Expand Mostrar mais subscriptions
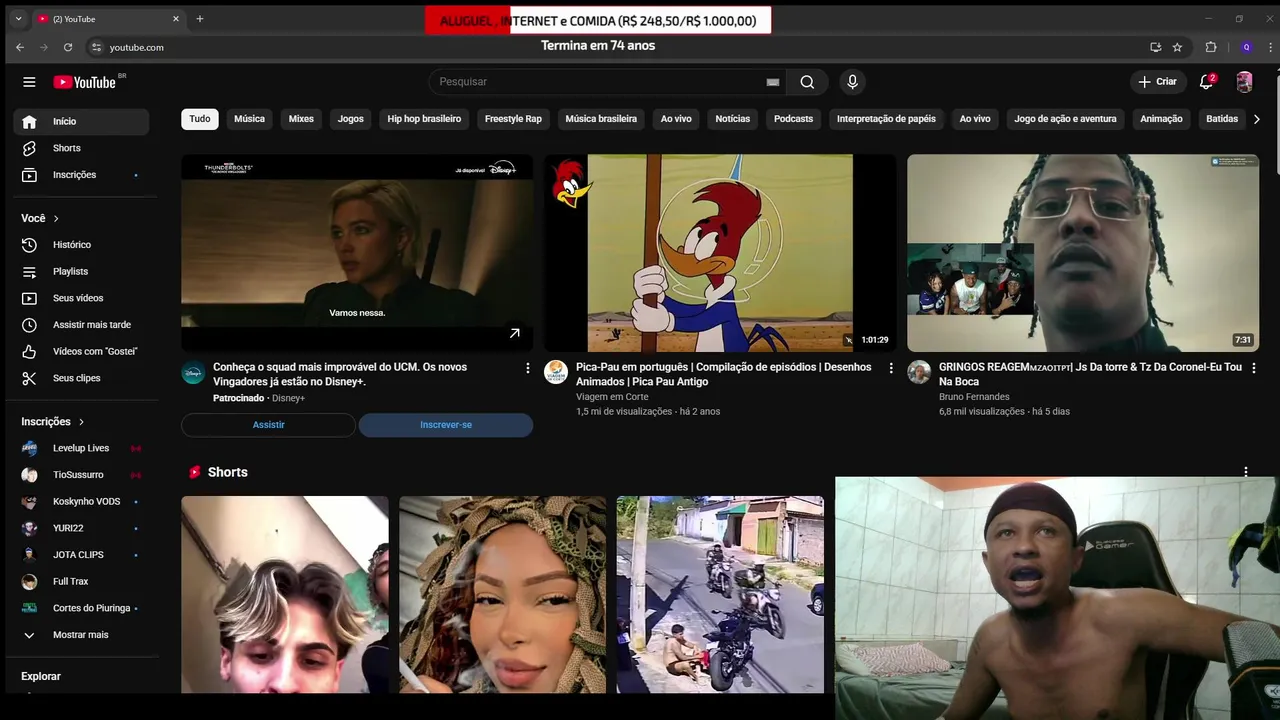The width and height of the screenshot is (1280, 720). pos(81,635)
